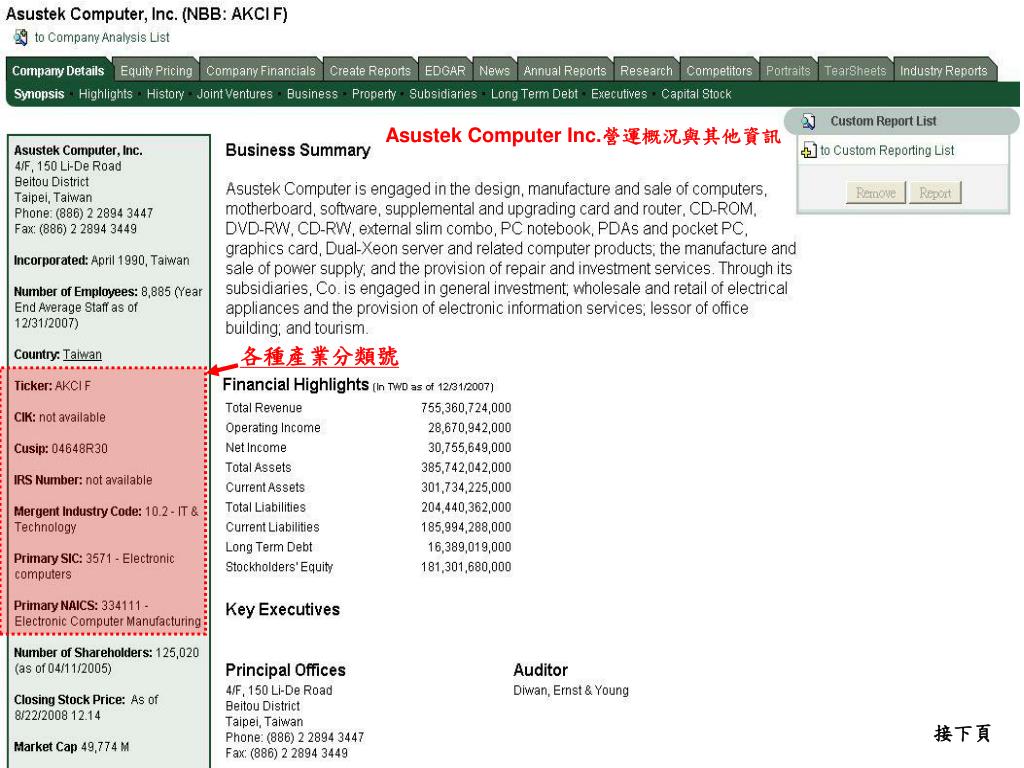Click the Stockholders' Equity value 181,301,680,000
Screen dimensions: 1024x768
click(466, 568)
